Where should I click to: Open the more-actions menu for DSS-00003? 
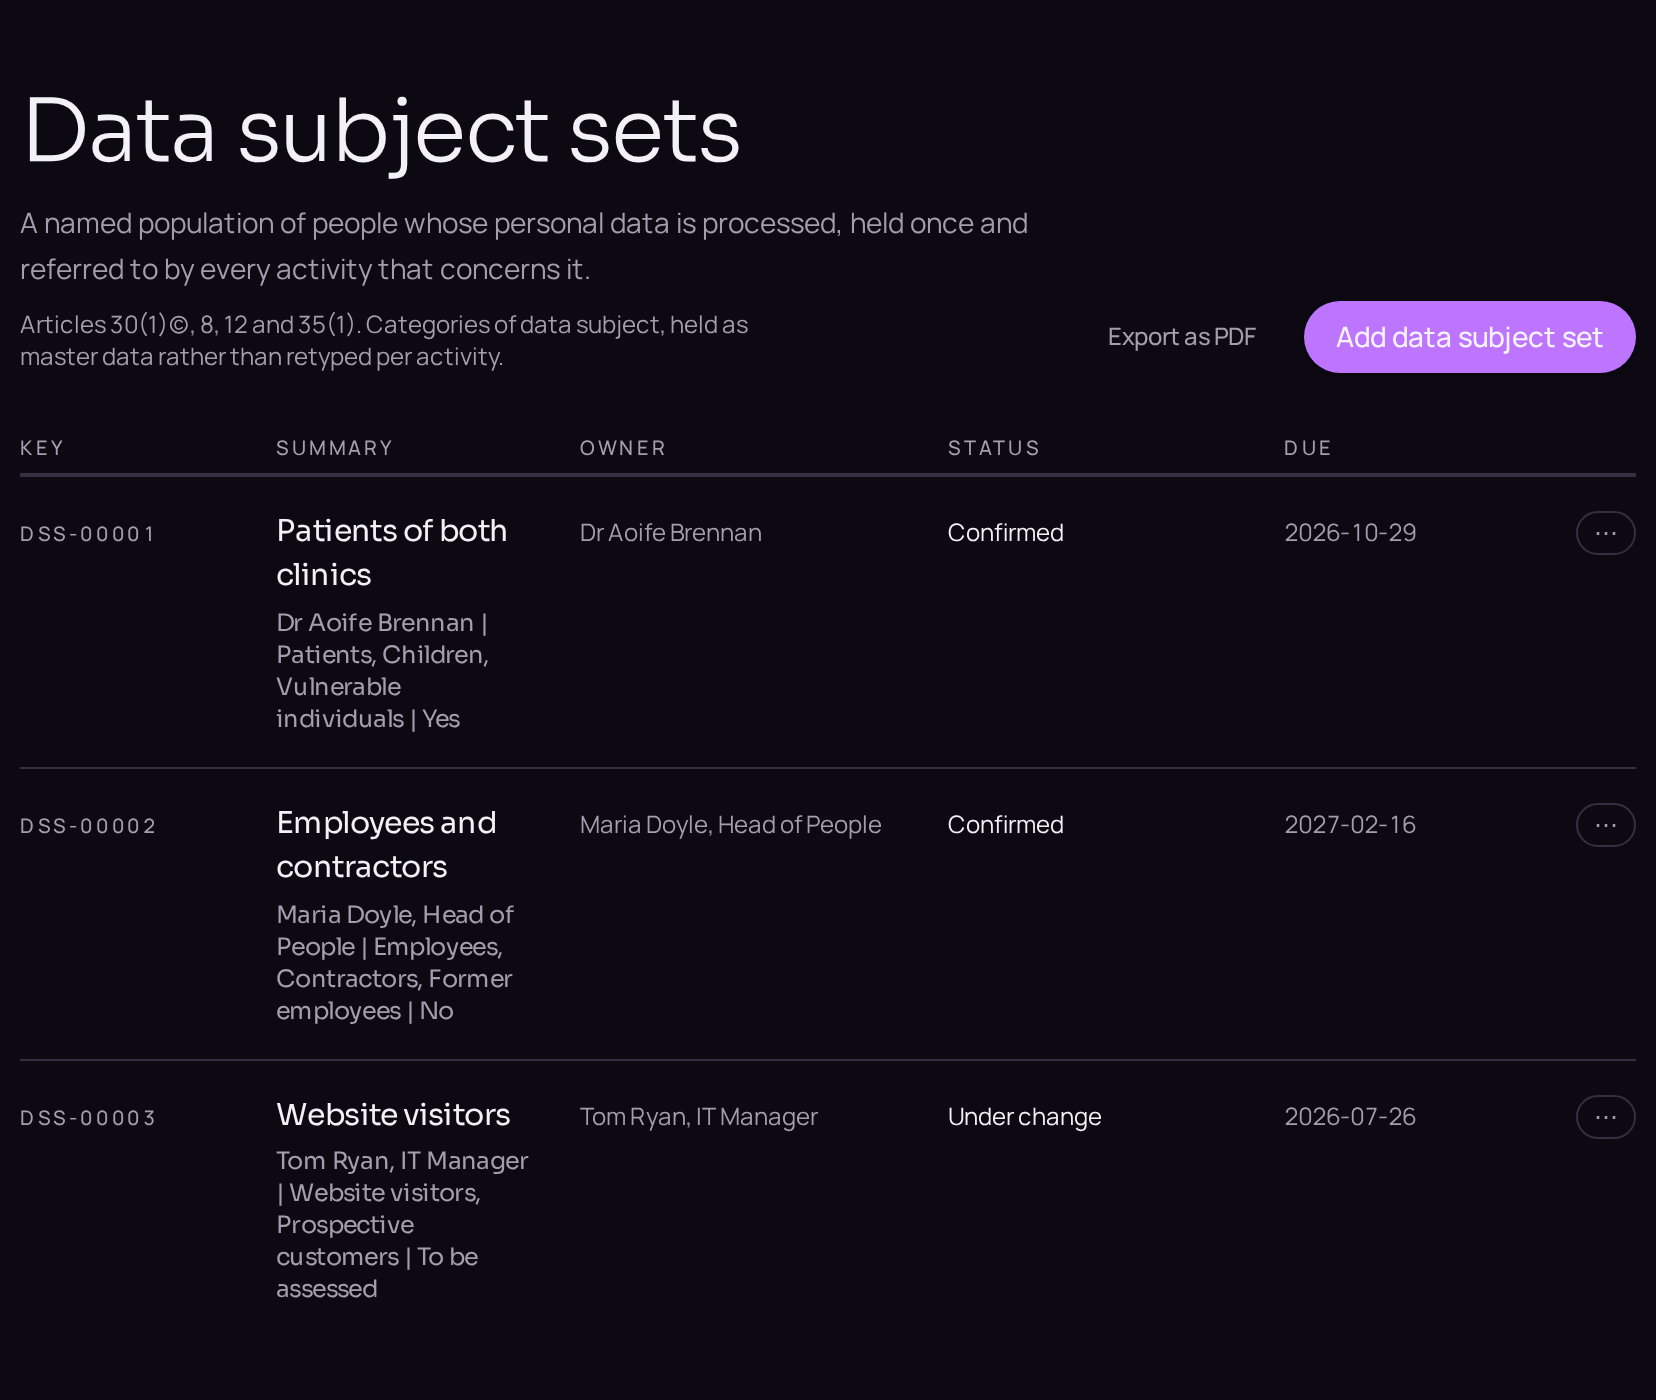point(1605,1117)
